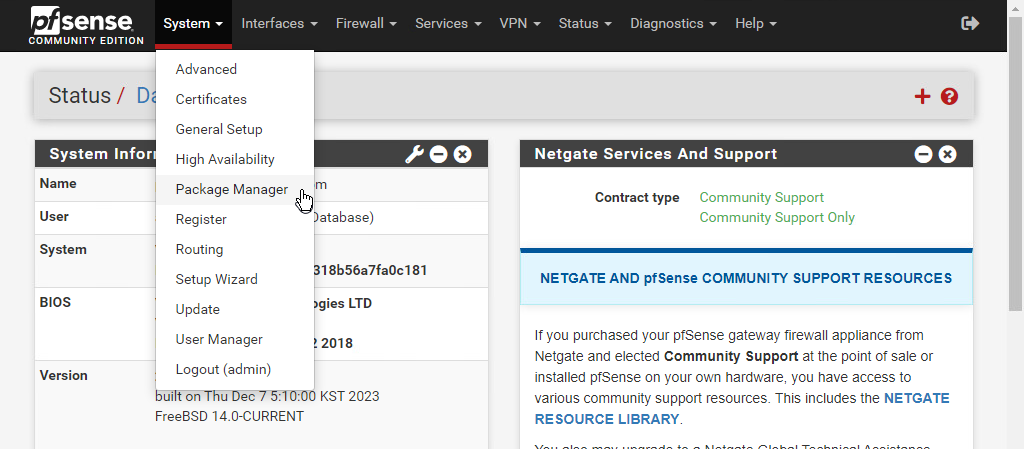This screenshot has width=1024, height=449.
Task: Click the logout arrow icon in navbar
Action: (x=970, y=23)
